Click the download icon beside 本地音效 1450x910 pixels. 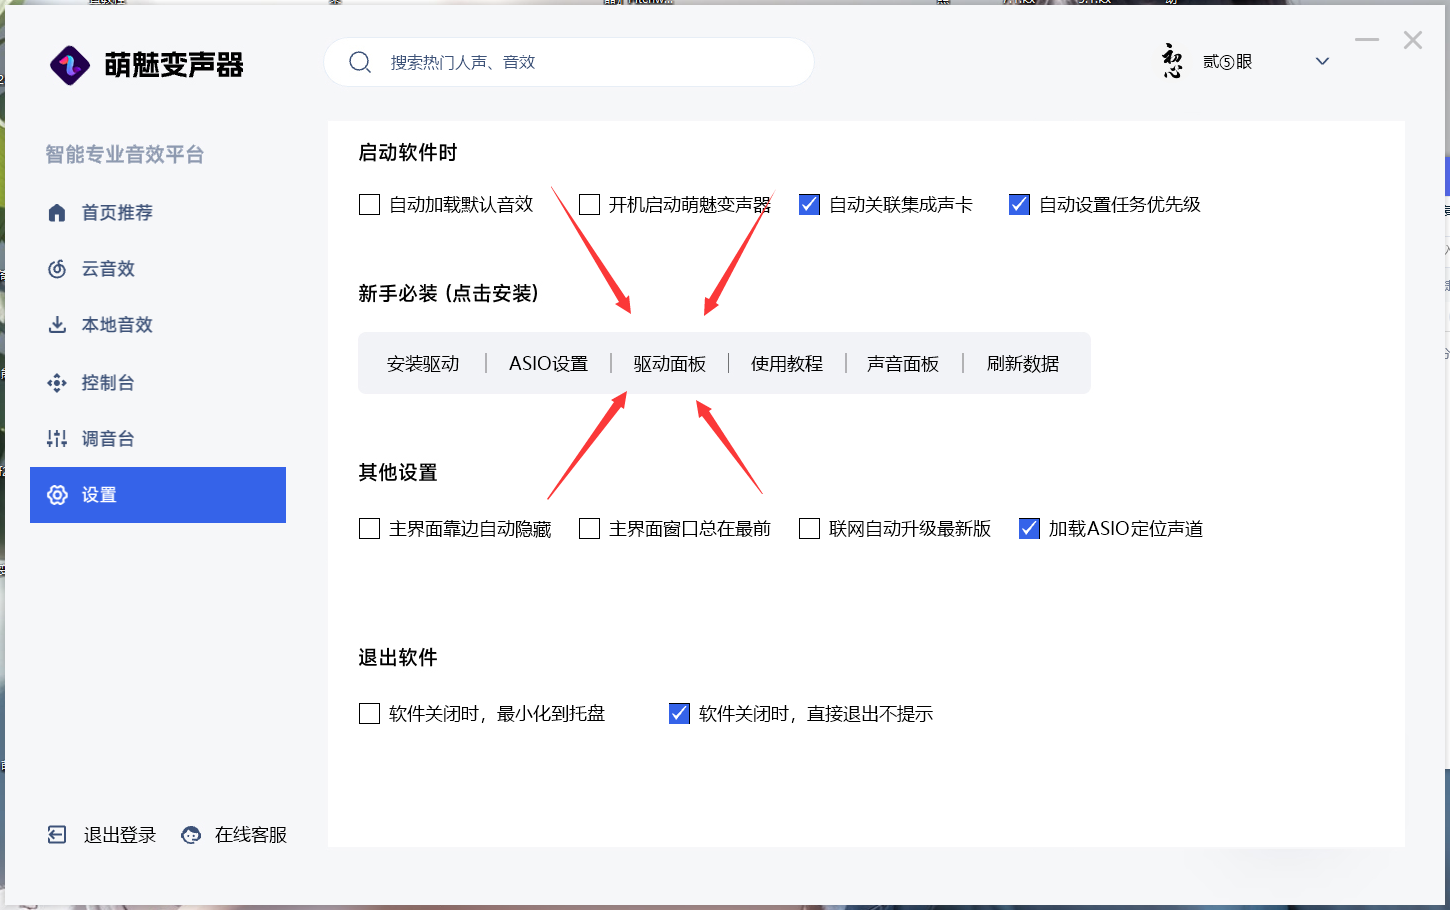point(57,325)
